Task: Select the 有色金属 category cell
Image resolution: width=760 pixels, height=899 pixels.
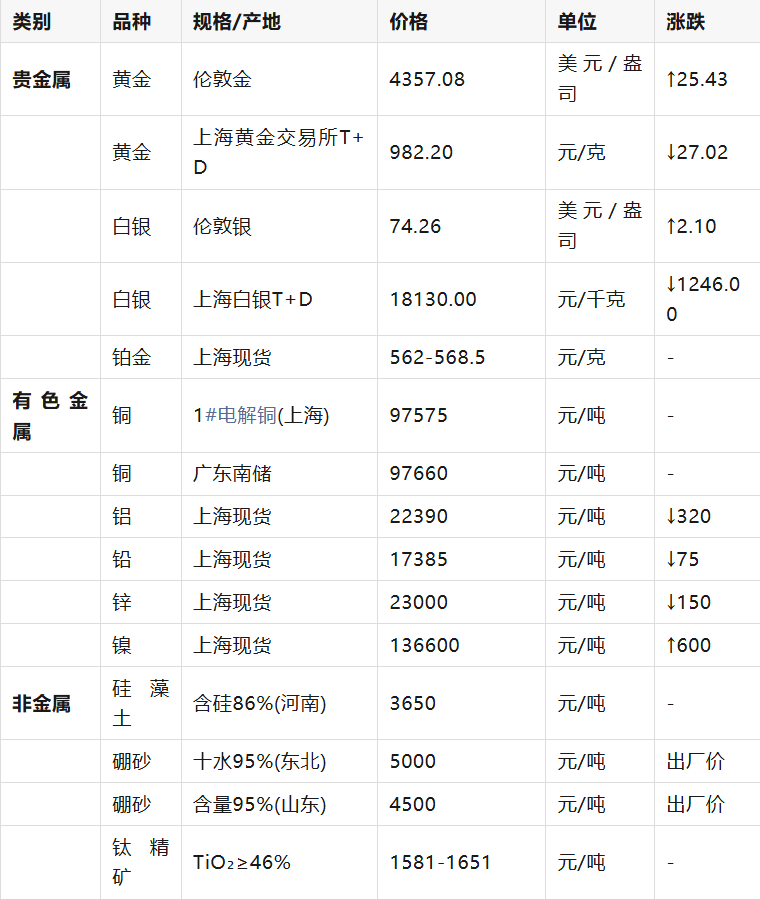Action: click(50, 416)
